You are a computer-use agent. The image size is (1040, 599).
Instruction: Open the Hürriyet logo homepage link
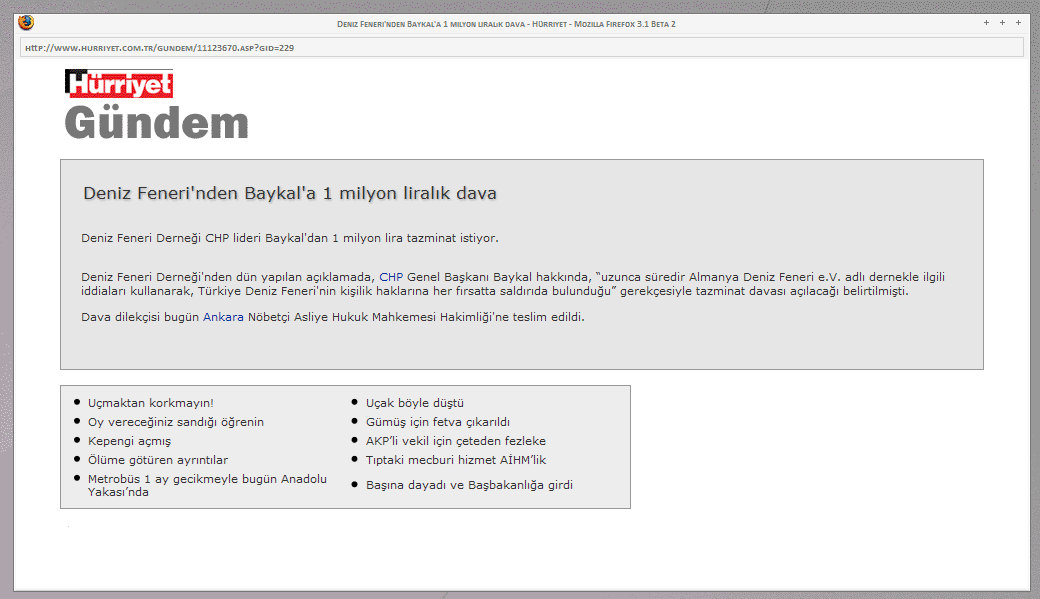coord(119,84)
